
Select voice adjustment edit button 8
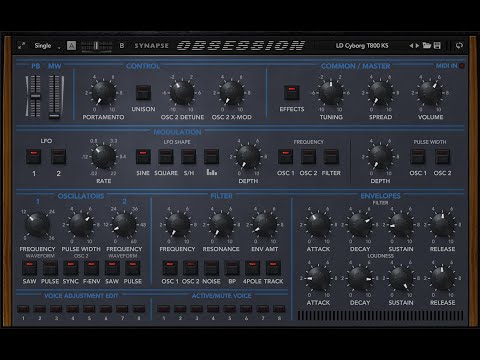[139, 309]
